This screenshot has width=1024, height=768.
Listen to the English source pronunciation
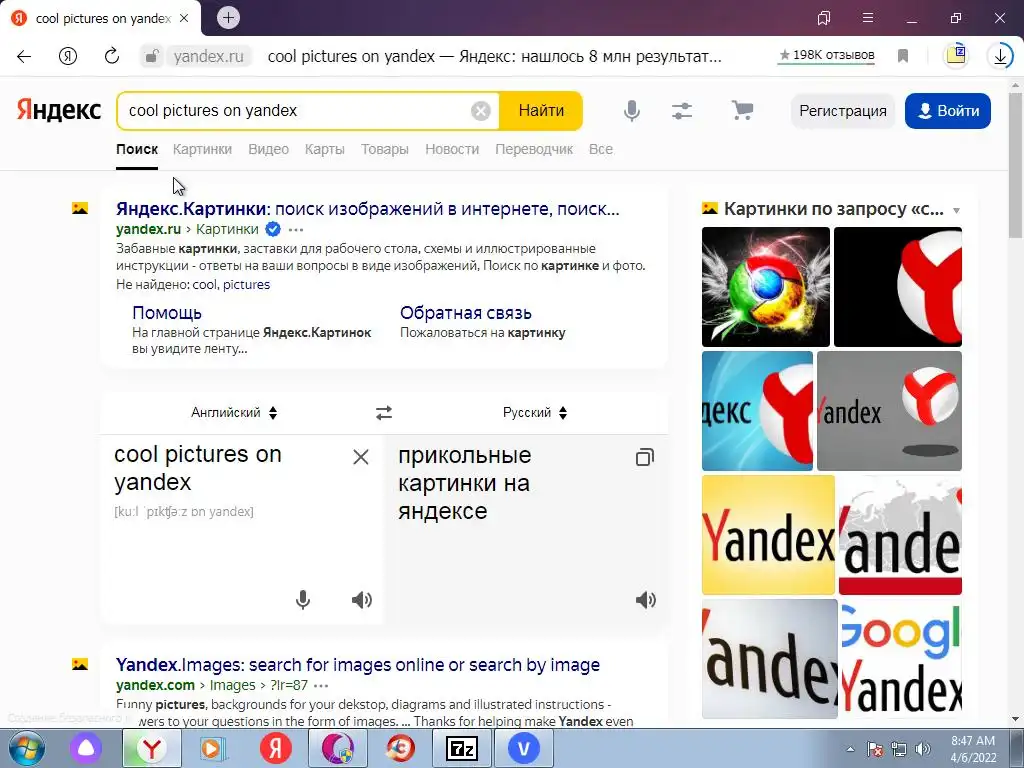pyautogui.click(x=362, y=600)
